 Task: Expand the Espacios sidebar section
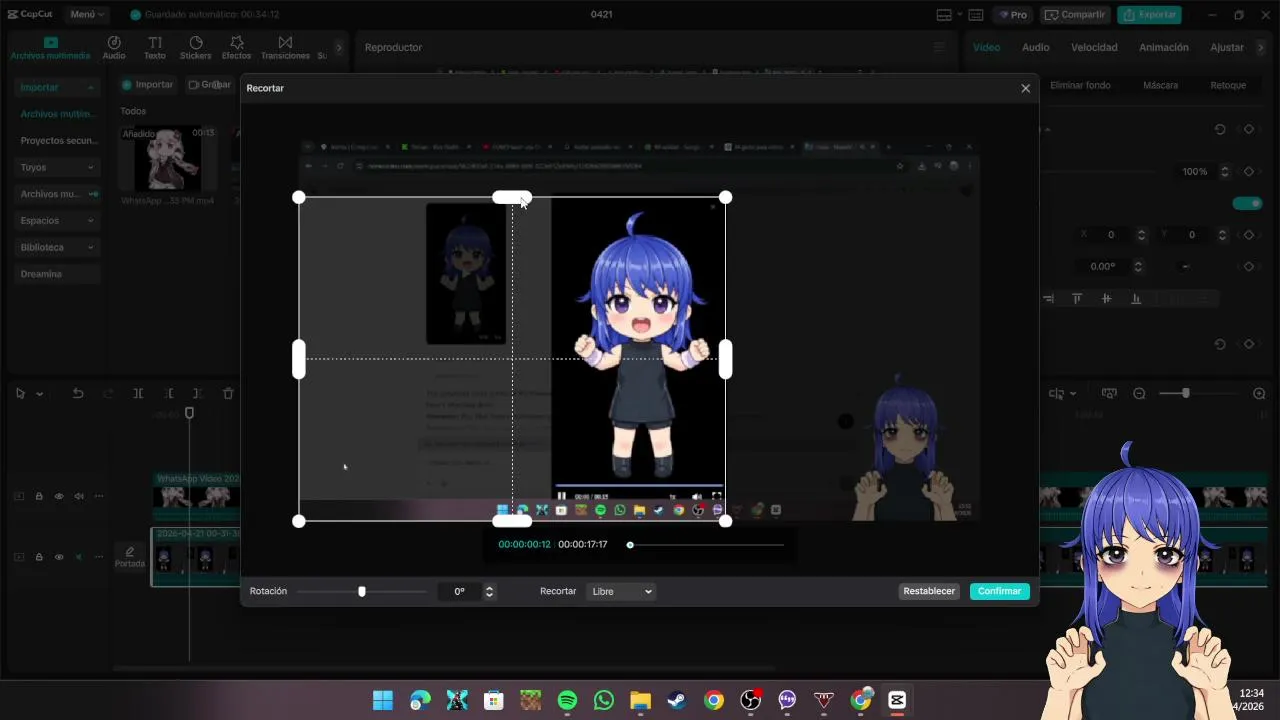[57, 220]
